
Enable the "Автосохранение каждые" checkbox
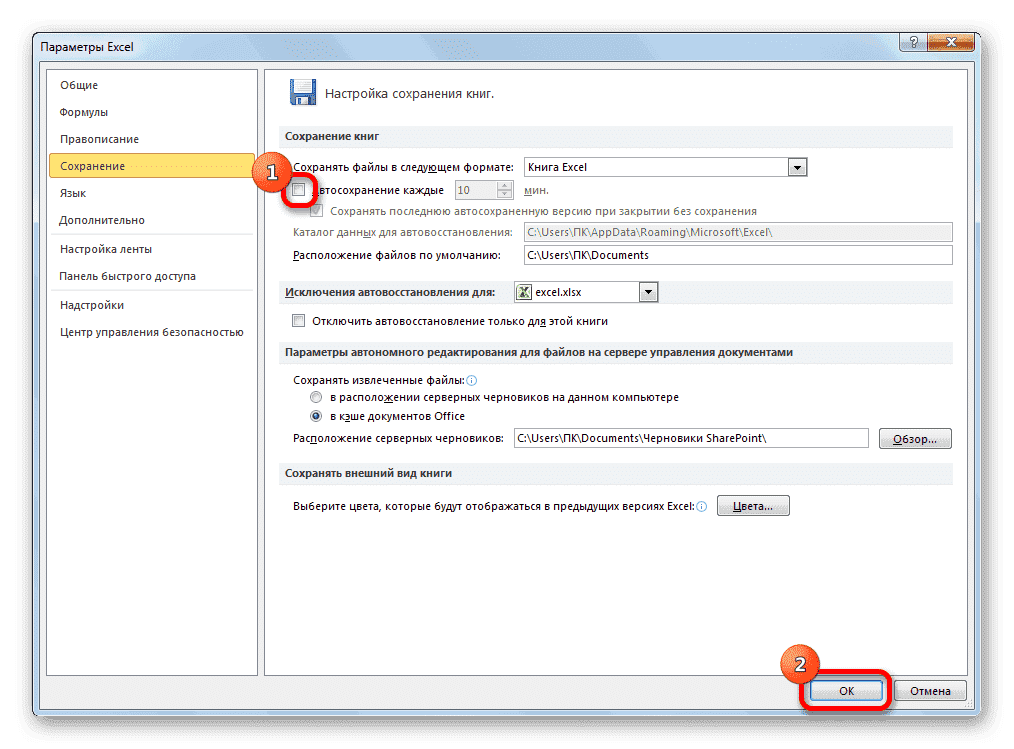(x=298, y=189)
